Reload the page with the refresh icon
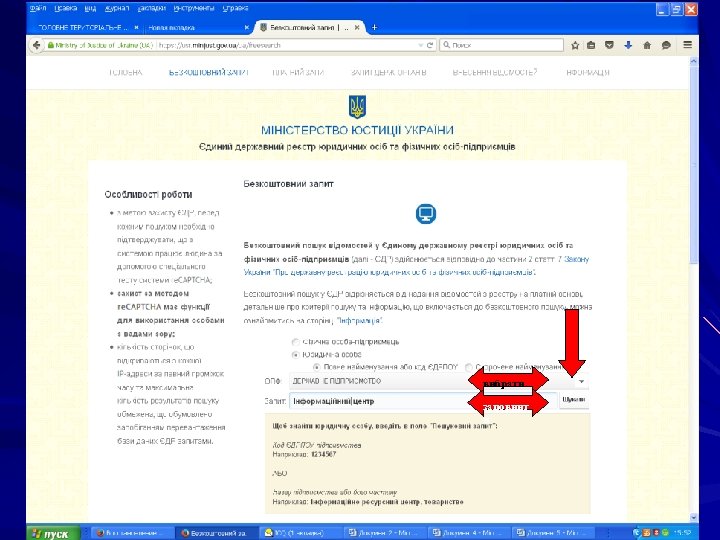This screenshot has height=540, width=720. (x=430, y=45)
